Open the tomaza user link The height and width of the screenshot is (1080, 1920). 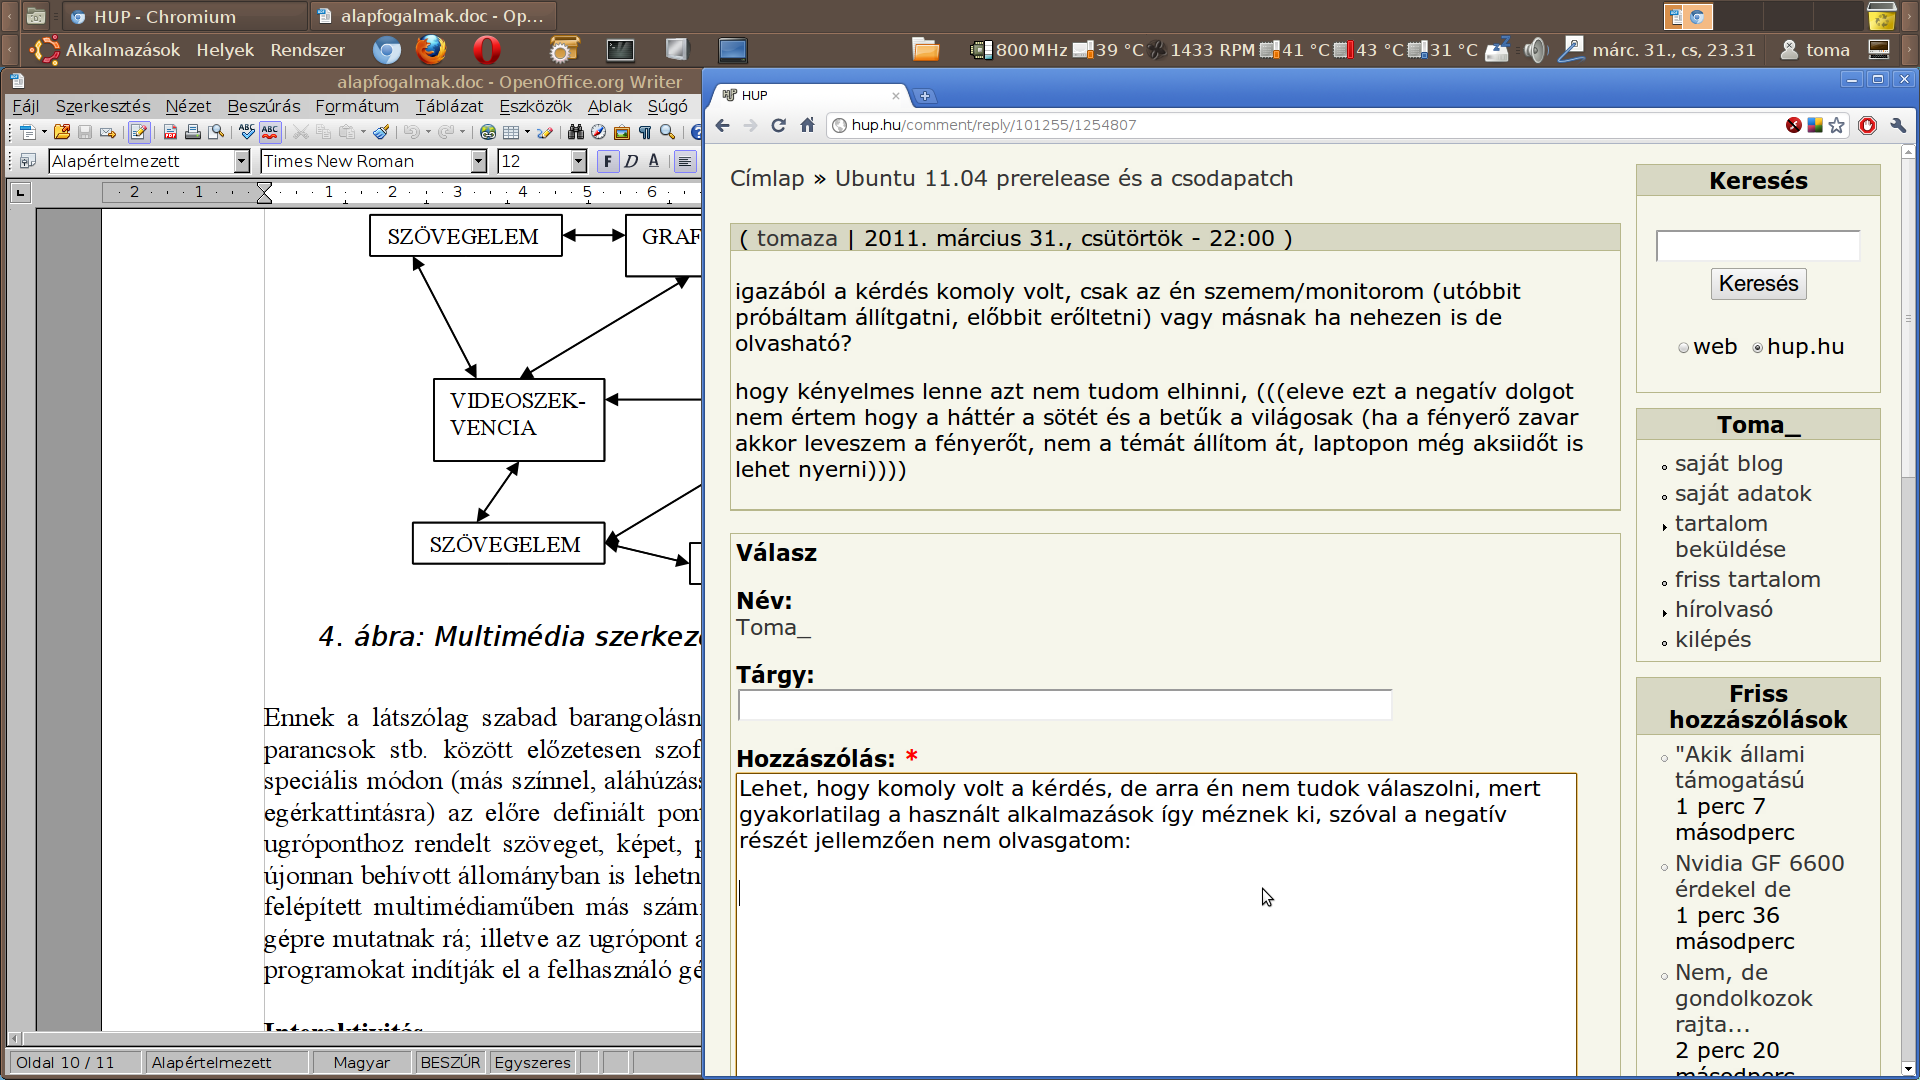click(797, 238)
